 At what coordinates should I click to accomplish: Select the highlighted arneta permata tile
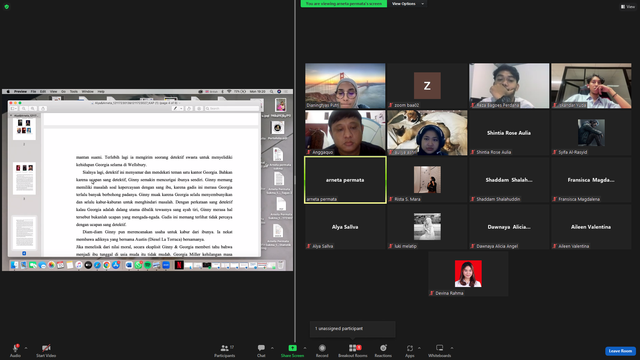[345, 180]
